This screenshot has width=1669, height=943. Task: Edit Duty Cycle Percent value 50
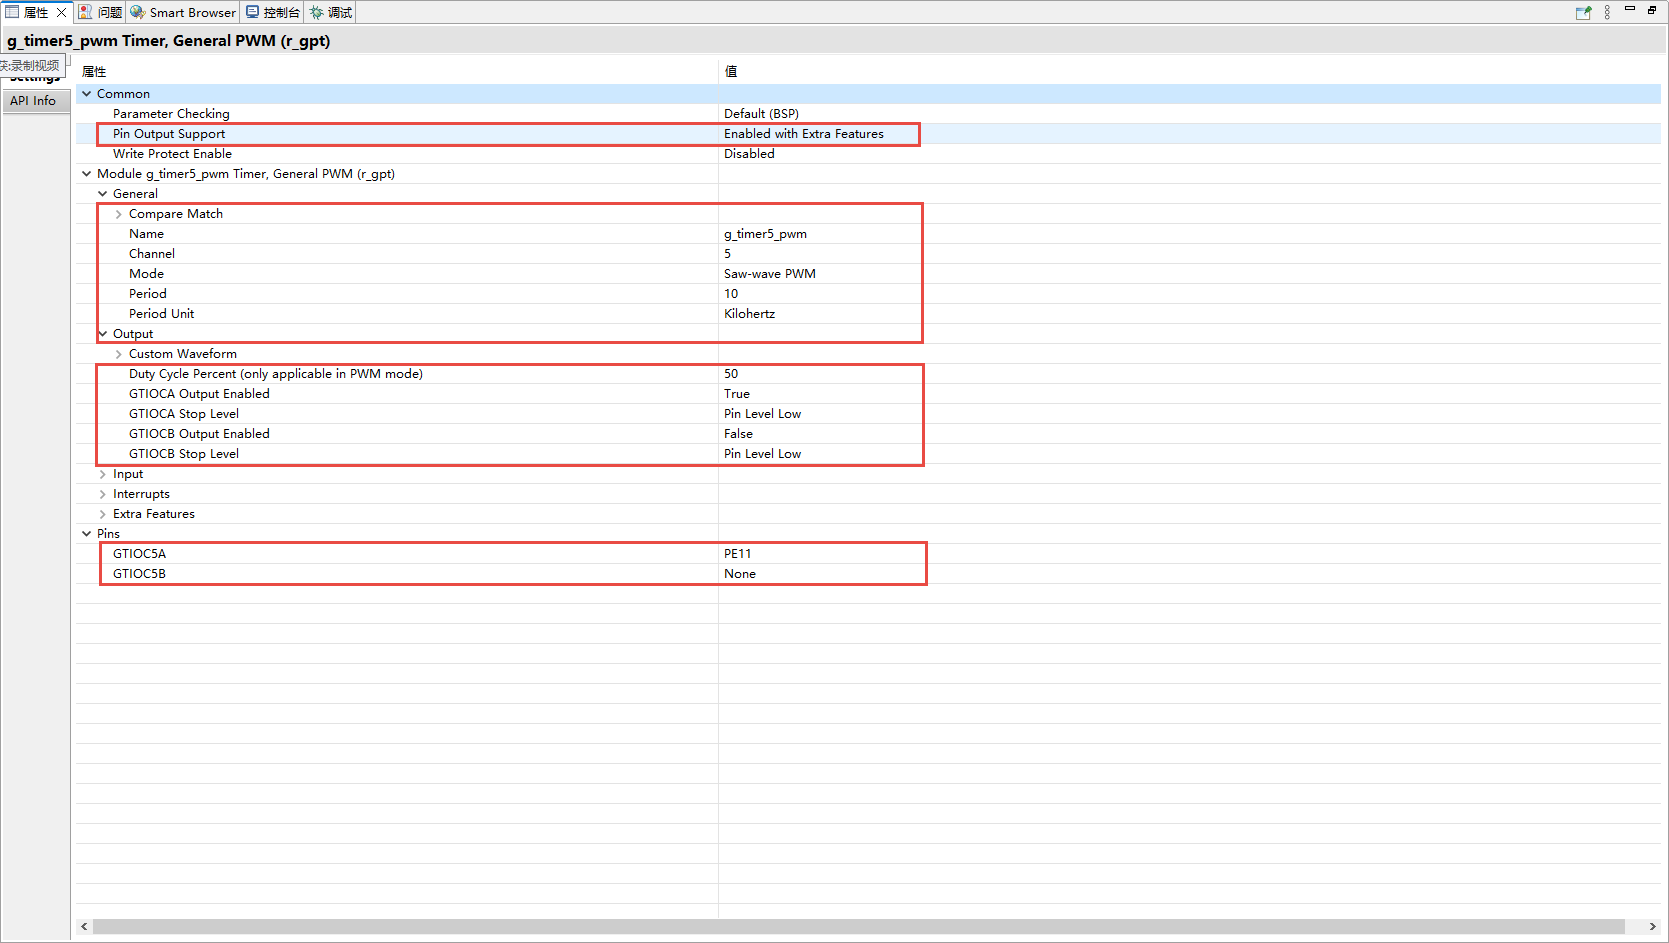point(731,374)
